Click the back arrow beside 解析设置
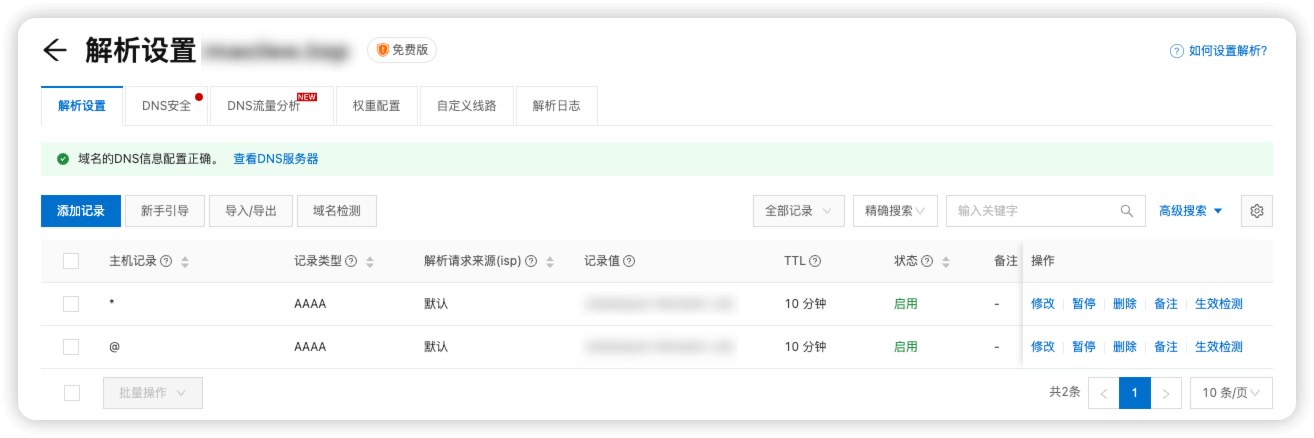Screen dimensions: 1314x438 point(54,50)
